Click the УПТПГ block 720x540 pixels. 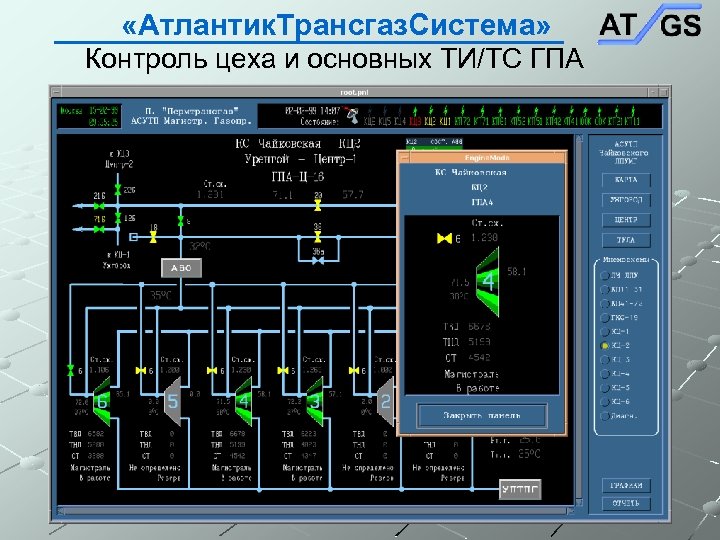(520, 489)
